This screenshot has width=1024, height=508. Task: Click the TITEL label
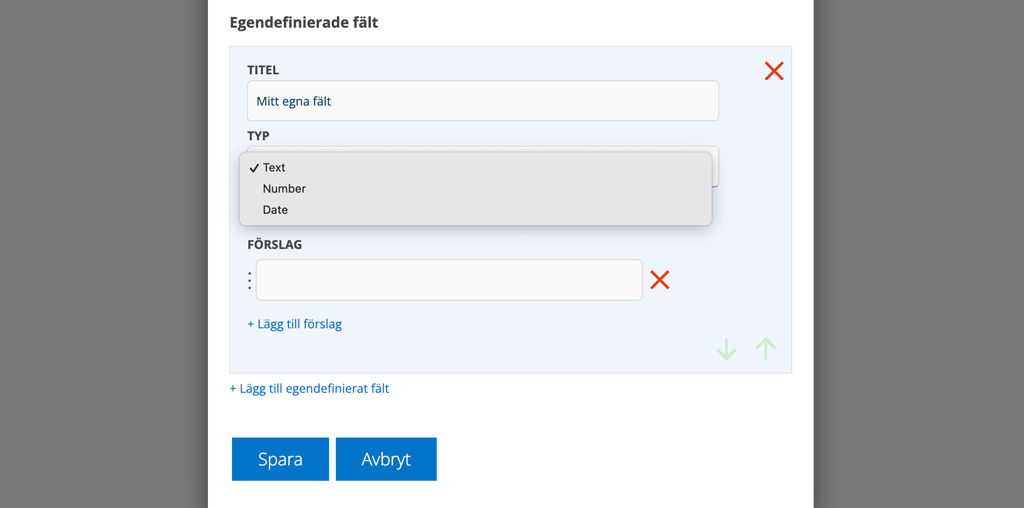click(263, 70)
